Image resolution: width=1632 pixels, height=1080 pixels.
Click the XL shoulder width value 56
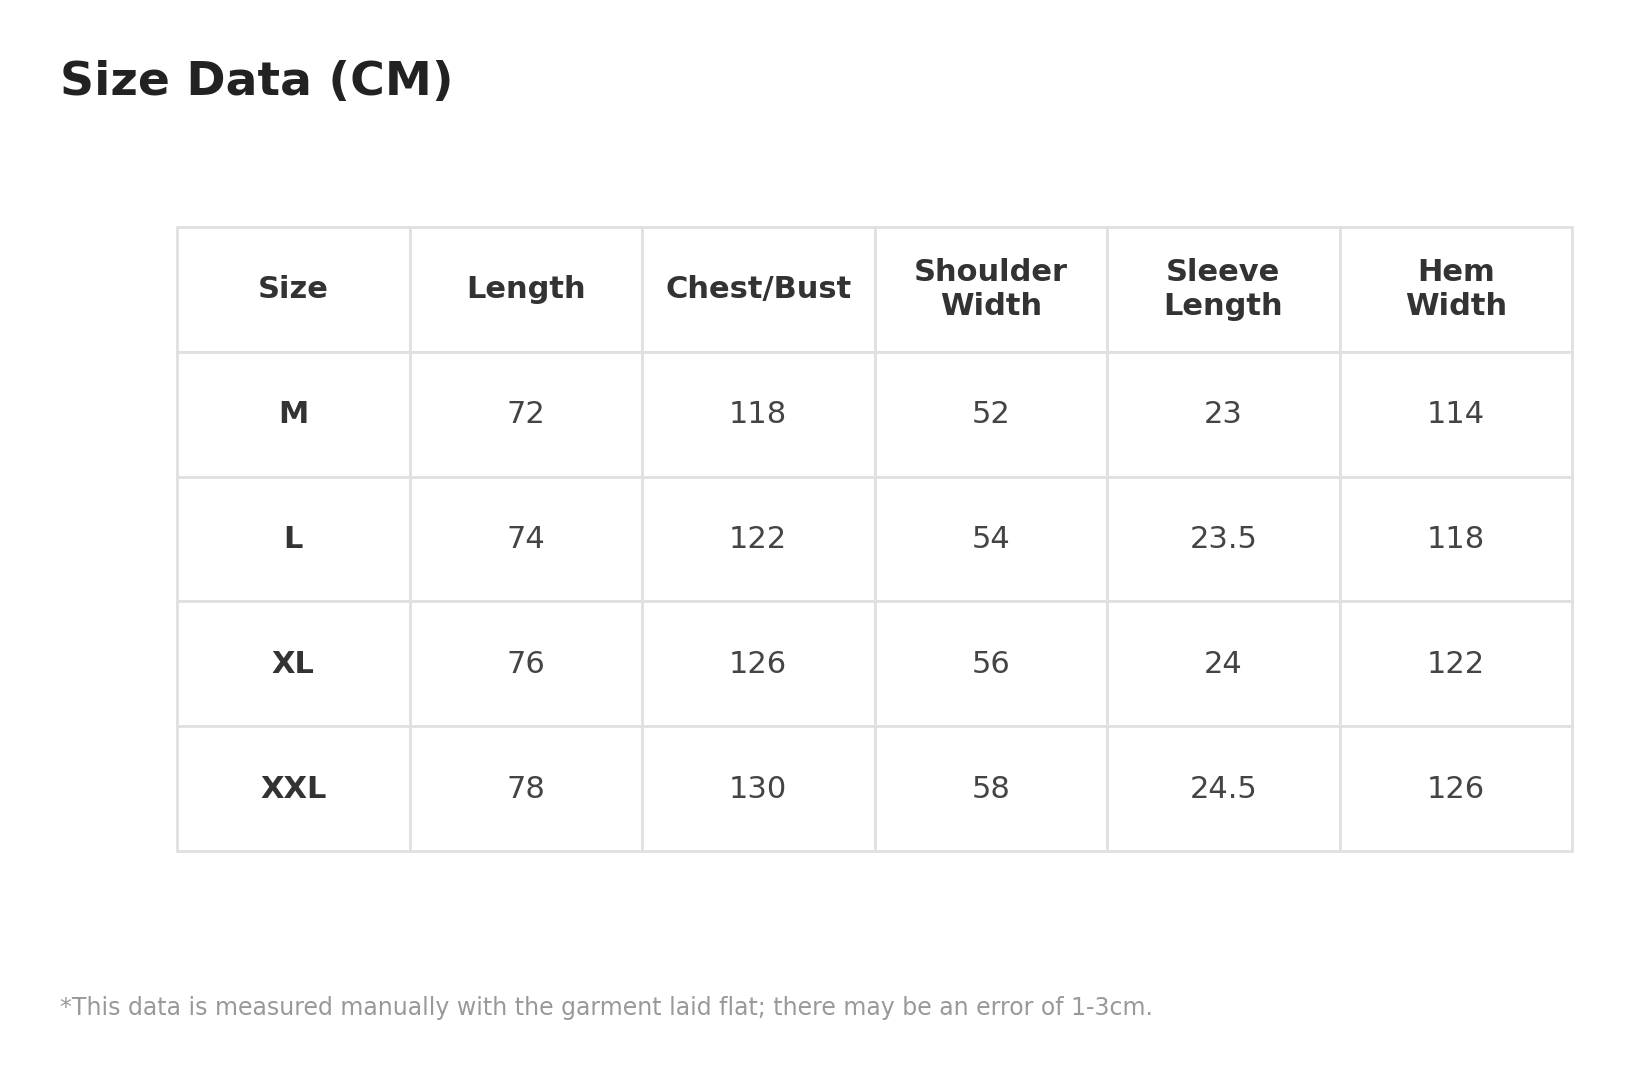991,664
